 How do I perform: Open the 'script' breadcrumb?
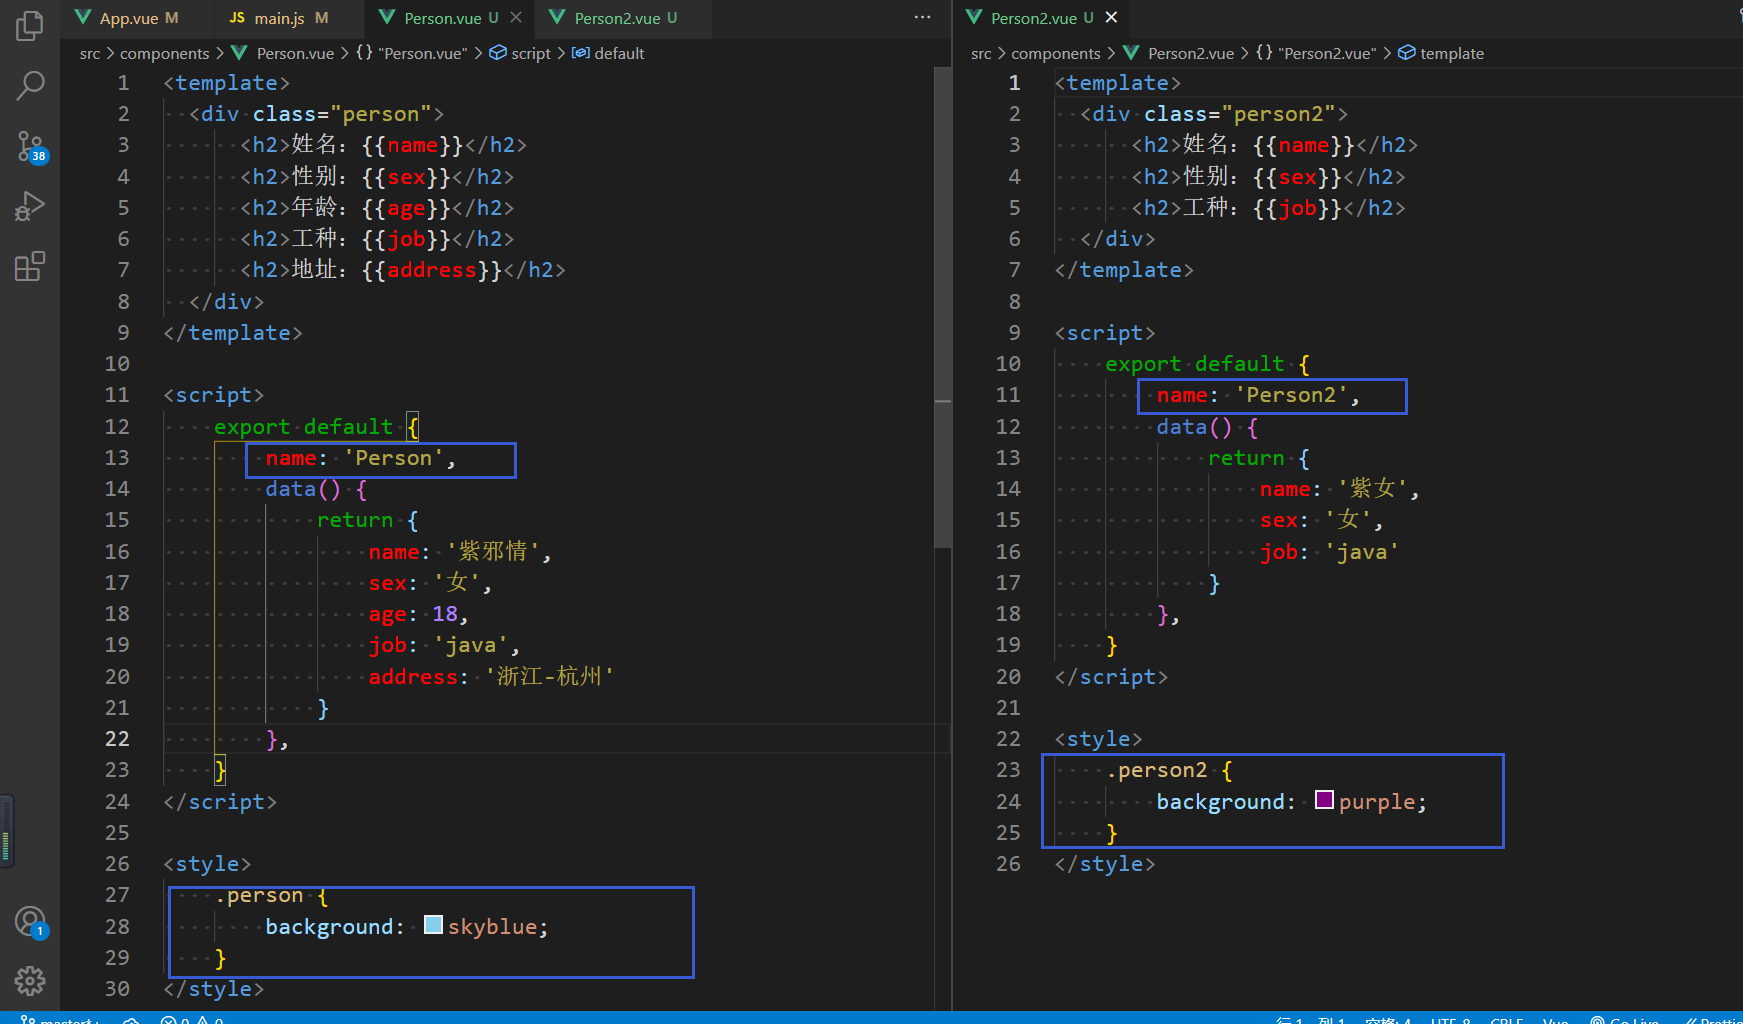pos(520,54)
